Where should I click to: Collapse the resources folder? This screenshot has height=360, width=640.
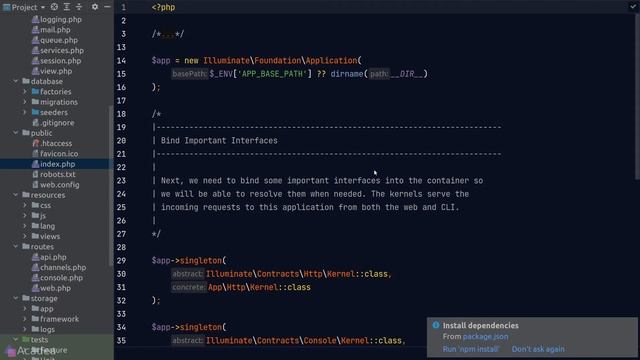pos(16,195)
